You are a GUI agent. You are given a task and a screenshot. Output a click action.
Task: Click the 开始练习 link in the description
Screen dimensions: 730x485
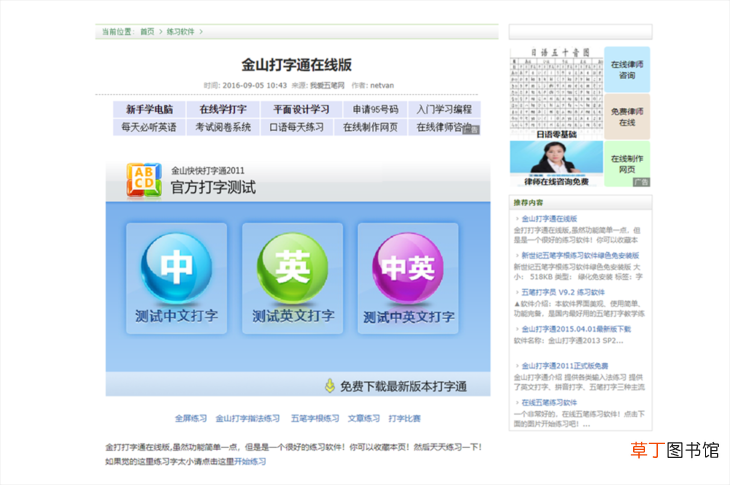[250, 461]
